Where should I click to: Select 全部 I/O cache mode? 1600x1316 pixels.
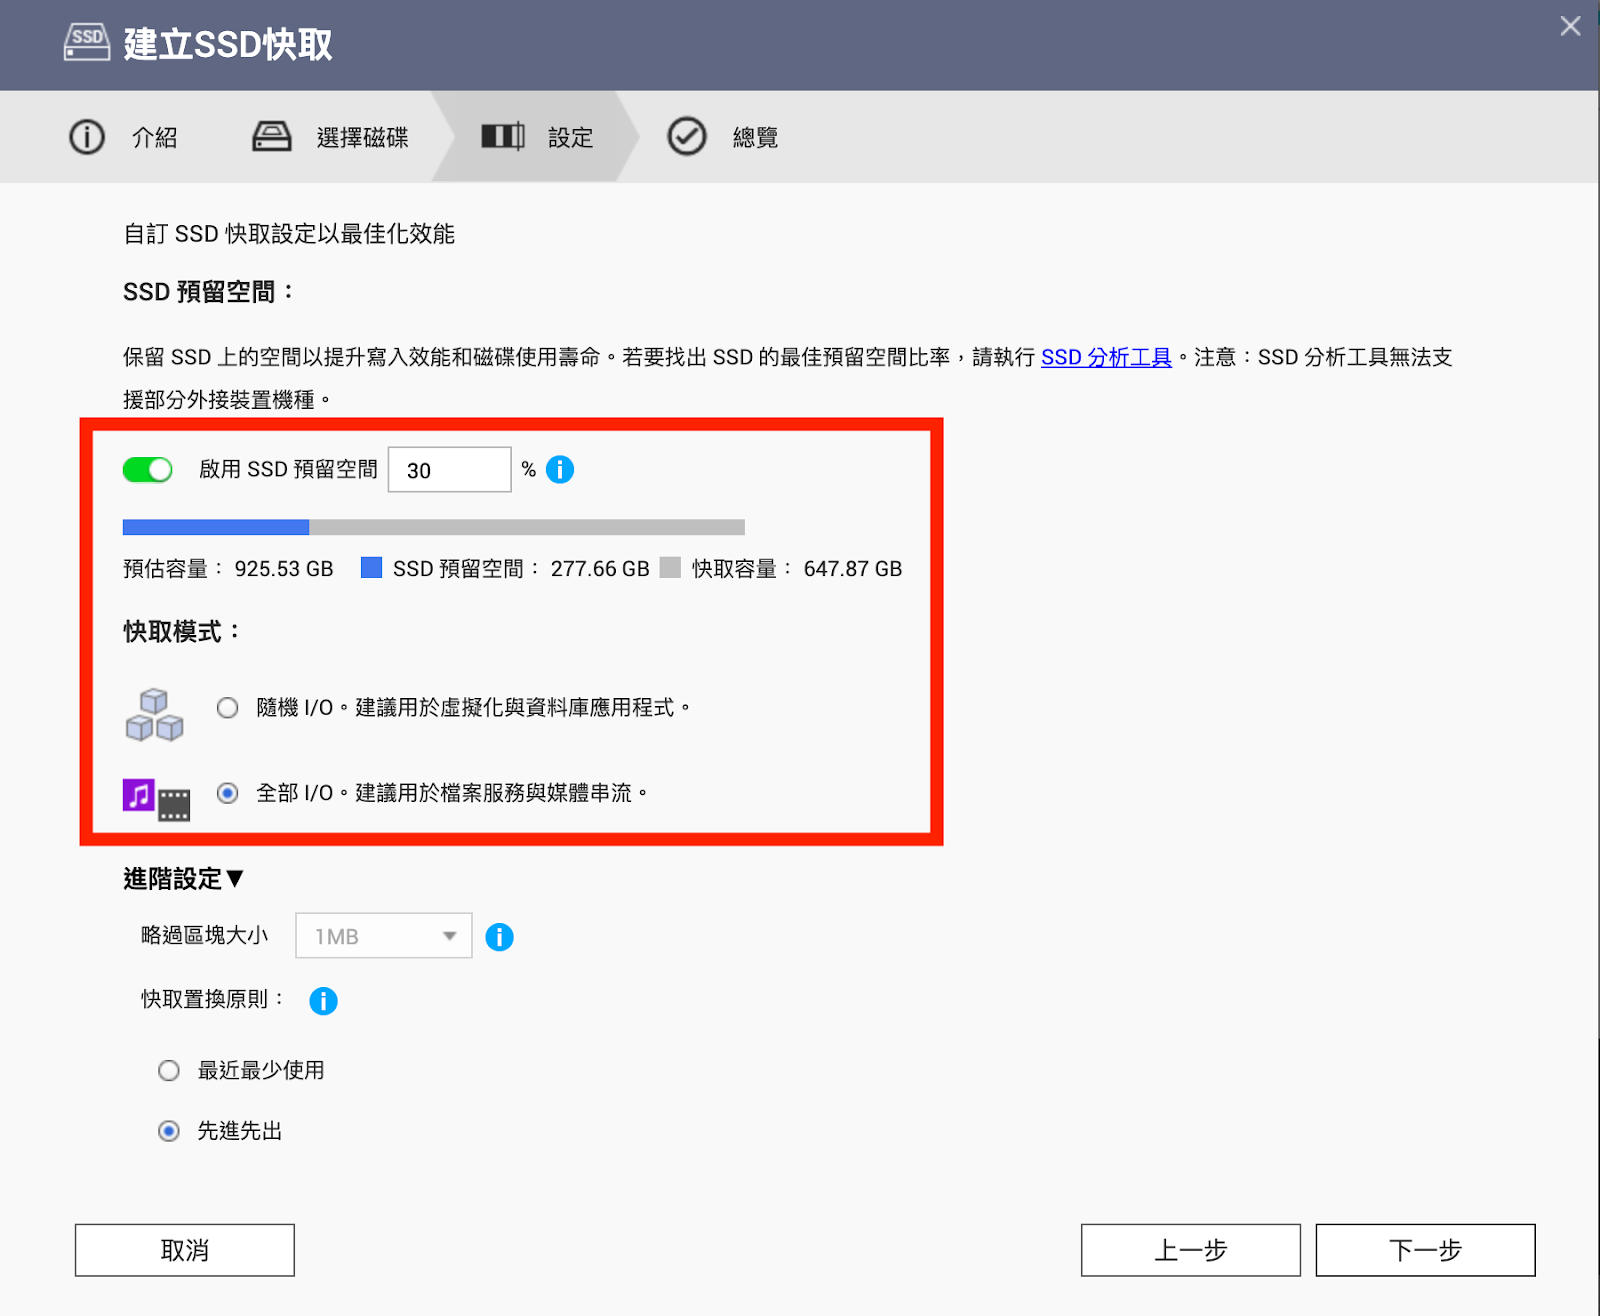[x=228, y=793]
